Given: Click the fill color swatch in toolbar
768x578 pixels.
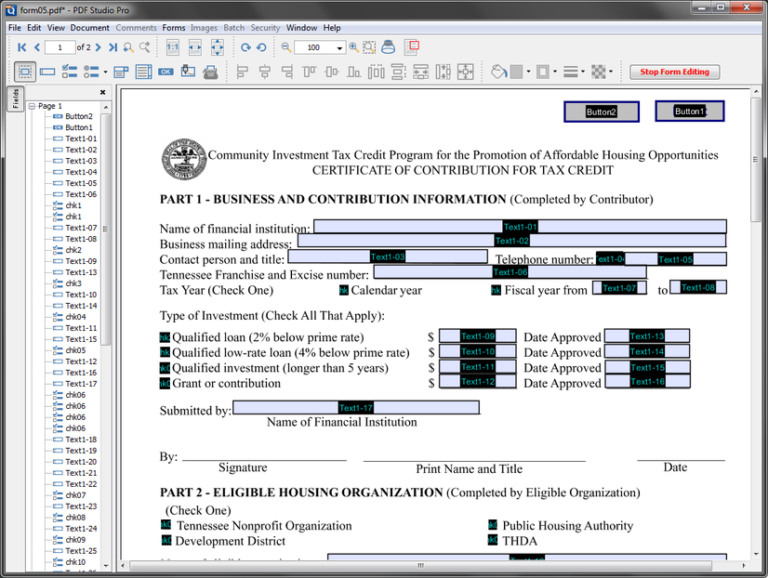Looking at the screenshot, I should pyautogui.click(x=516, y=72).
